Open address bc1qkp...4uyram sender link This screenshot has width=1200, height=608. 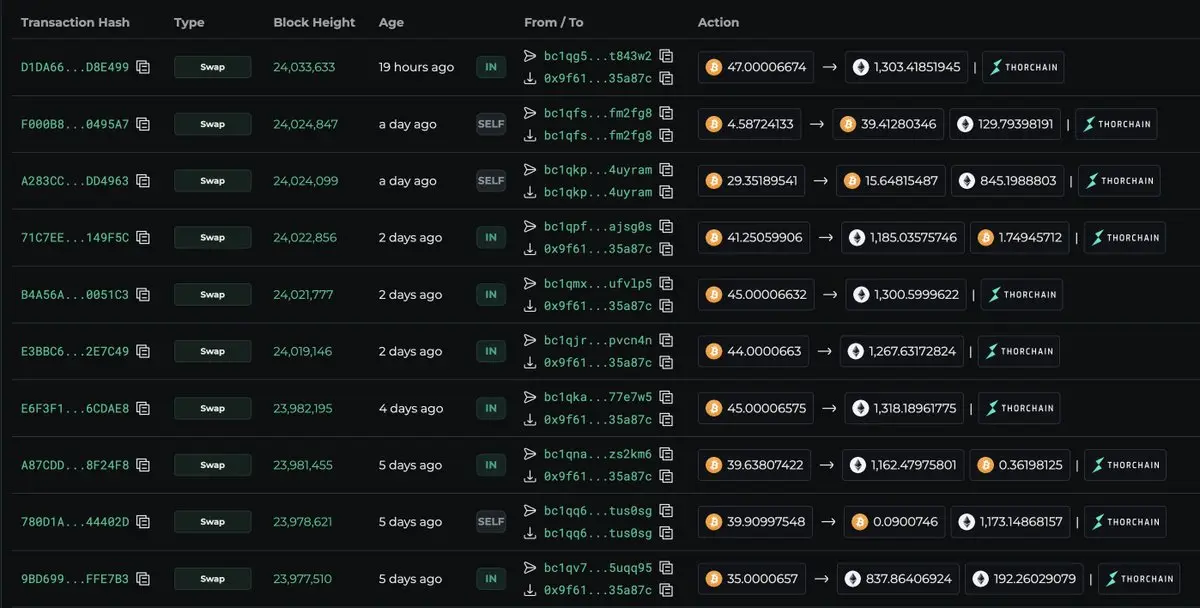click(598, 170)
